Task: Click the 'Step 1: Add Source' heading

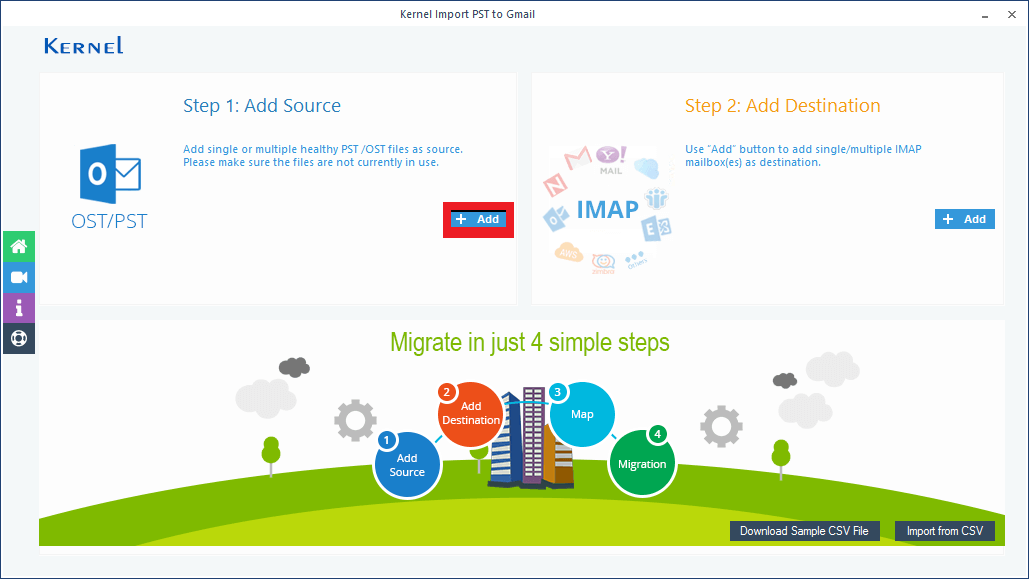Action: pos(262,106)
